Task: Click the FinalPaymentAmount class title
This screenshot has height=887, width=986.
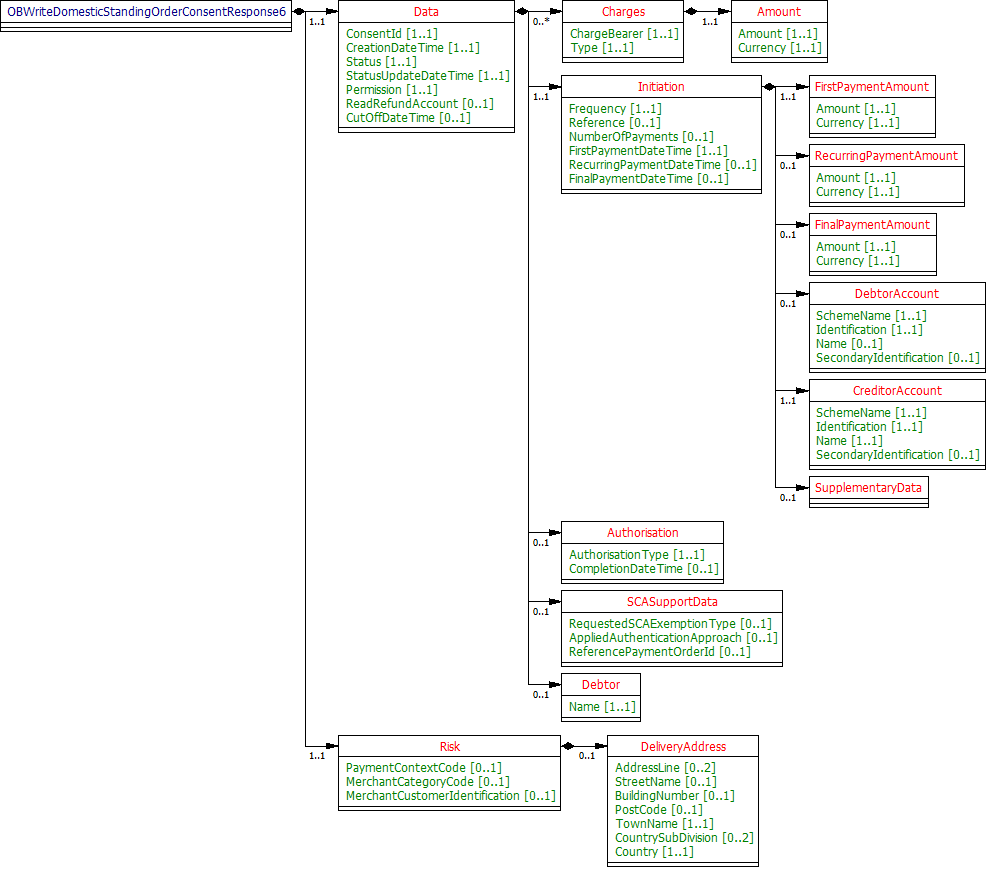Action: pyautogui.click(x=872, y=225)
